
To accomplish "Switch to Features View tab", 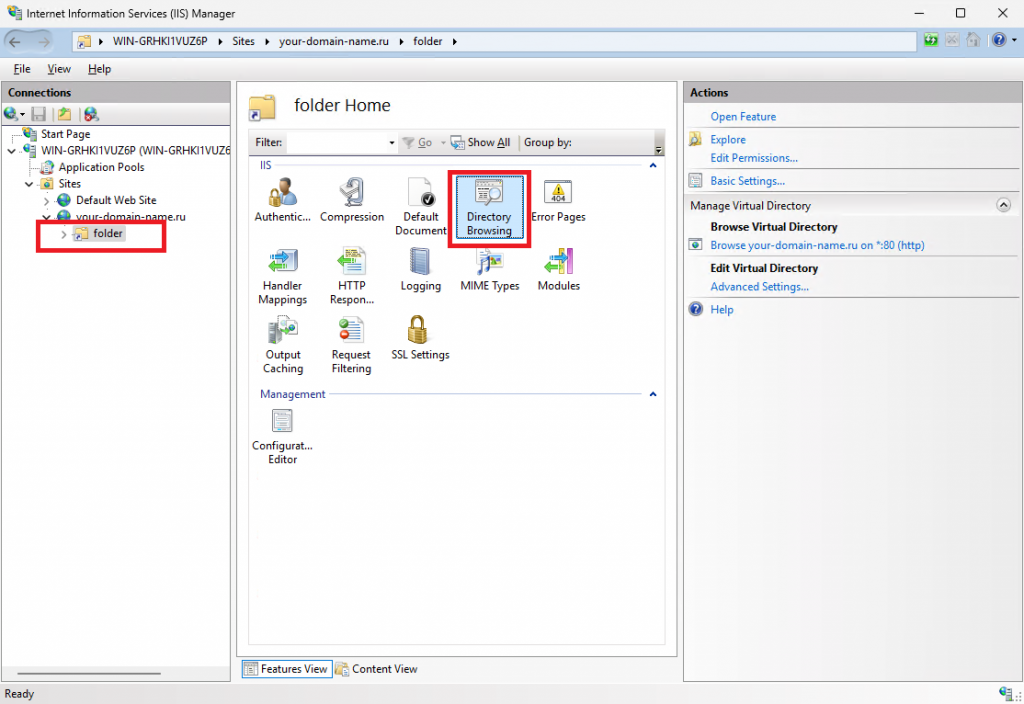I will (x=287, y=669).
